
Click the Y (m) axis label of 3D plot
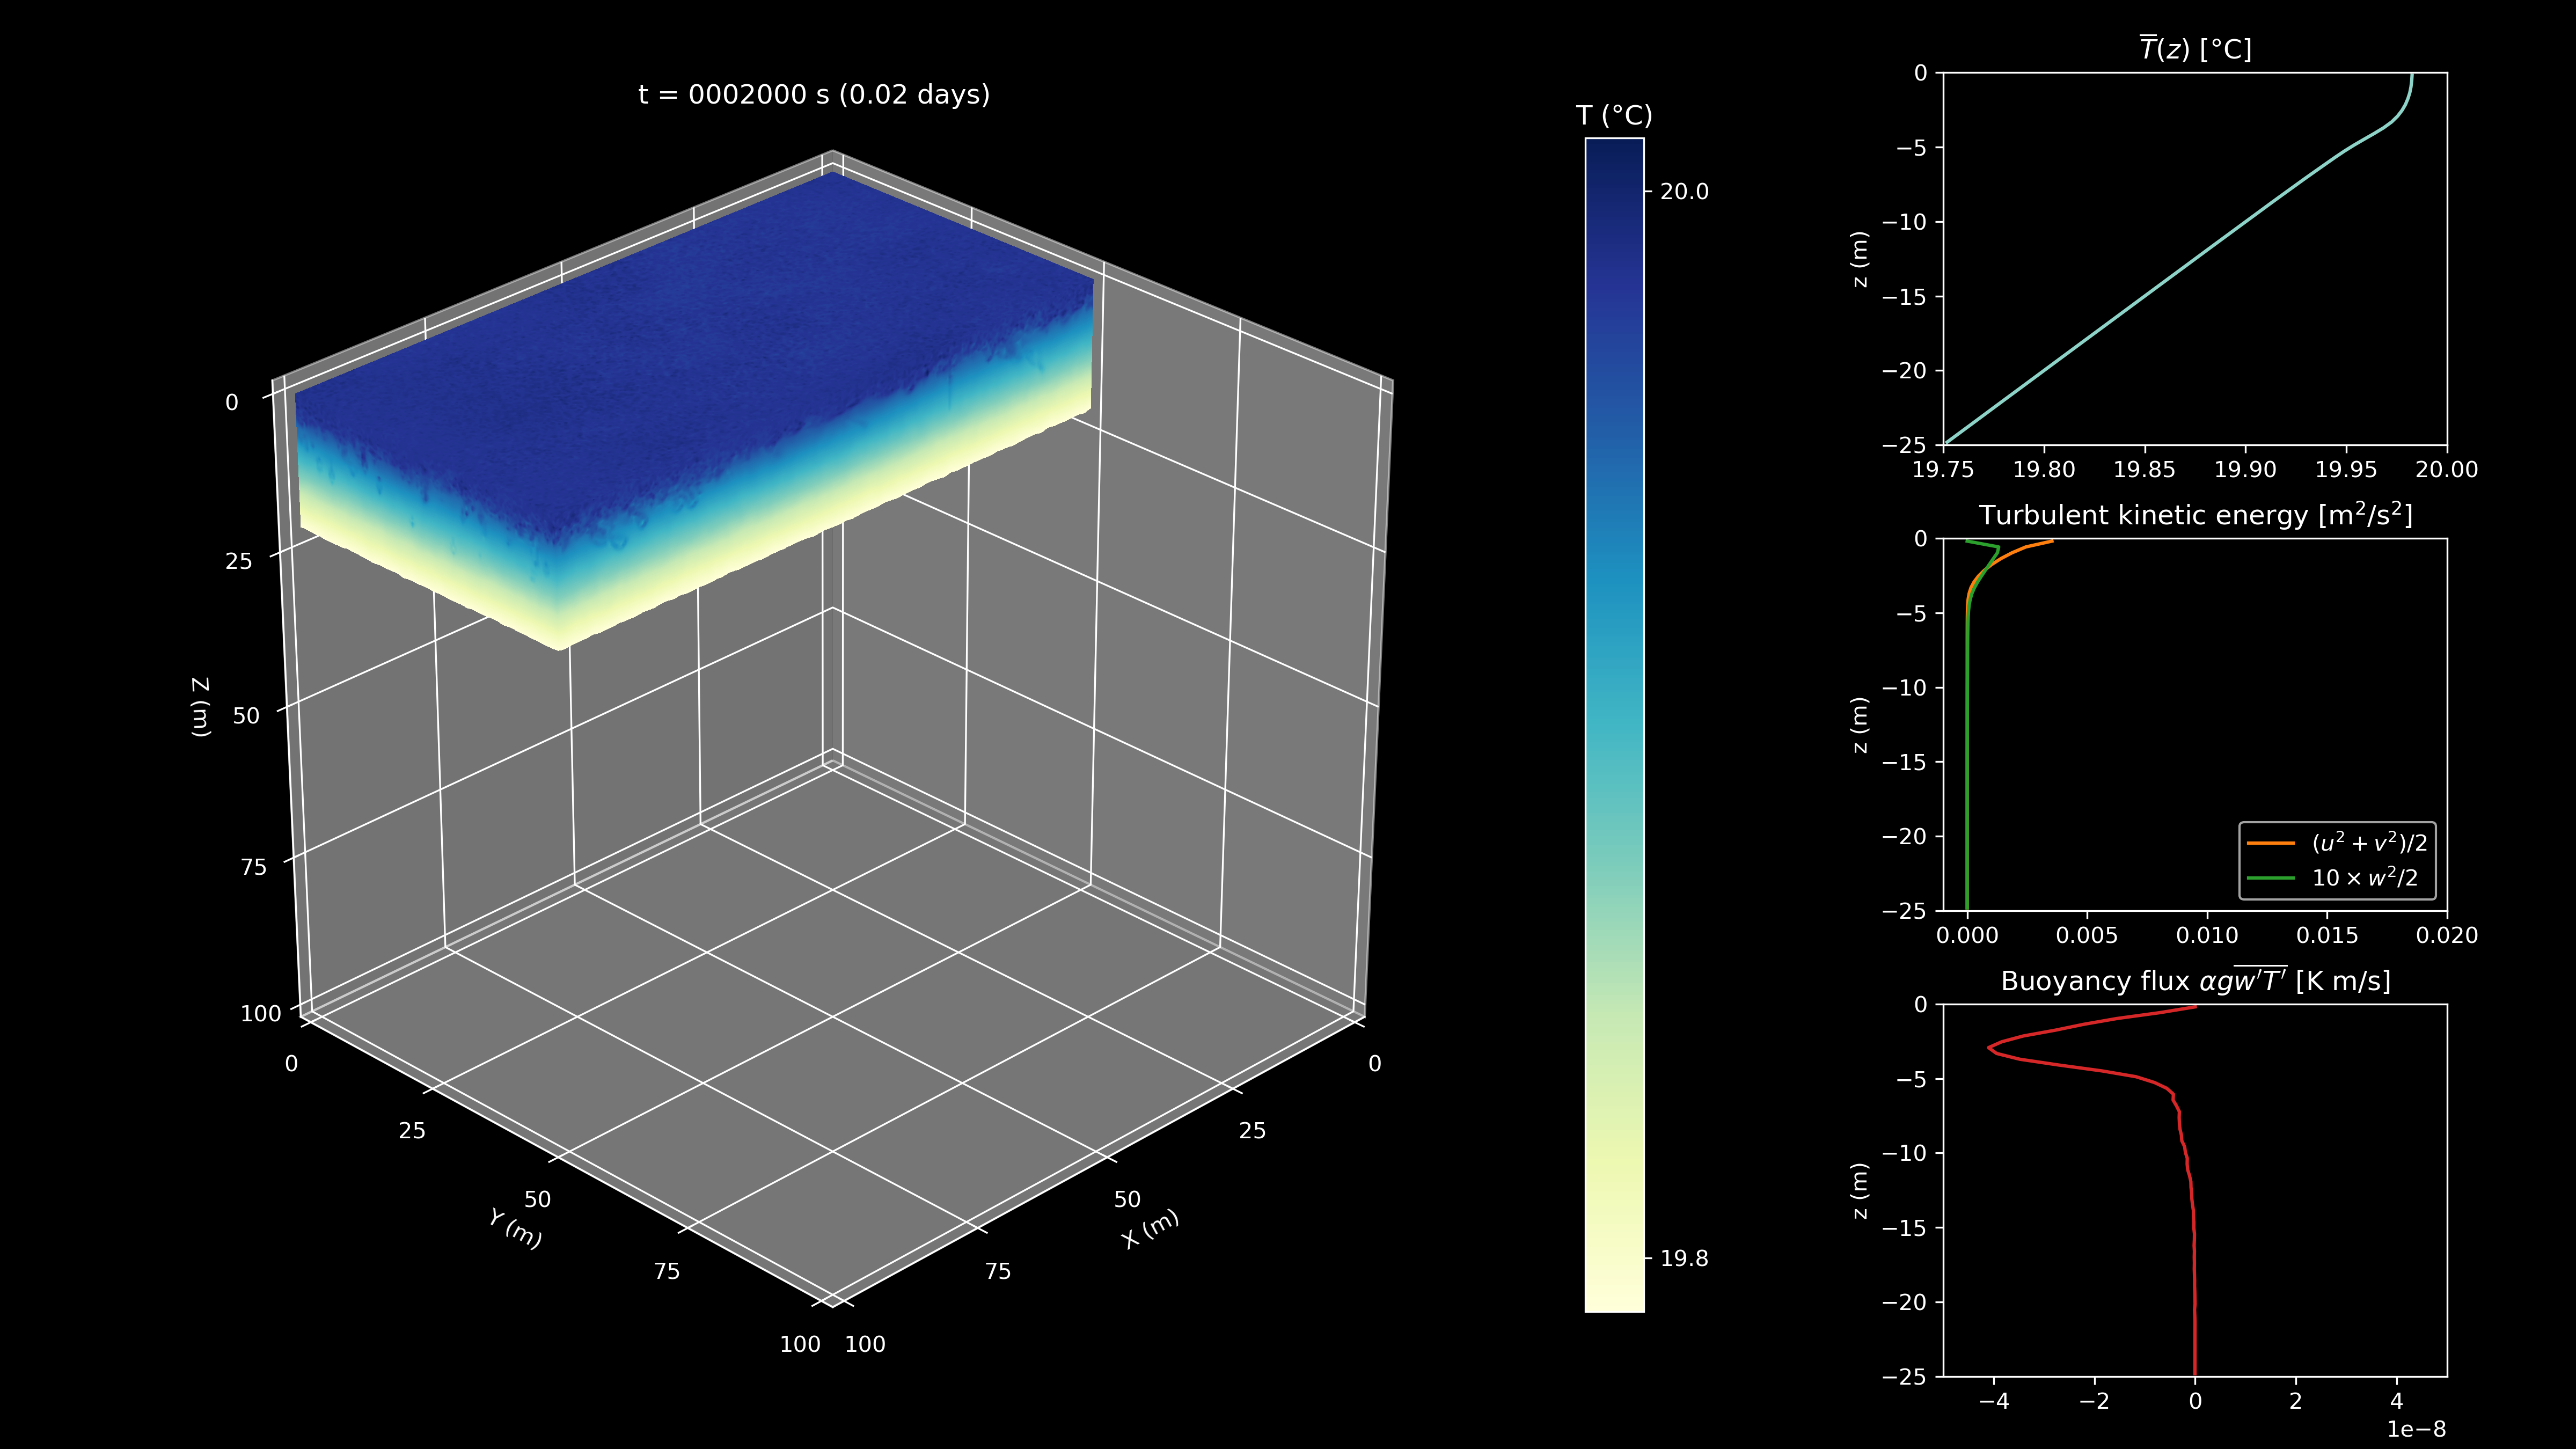516,1229
